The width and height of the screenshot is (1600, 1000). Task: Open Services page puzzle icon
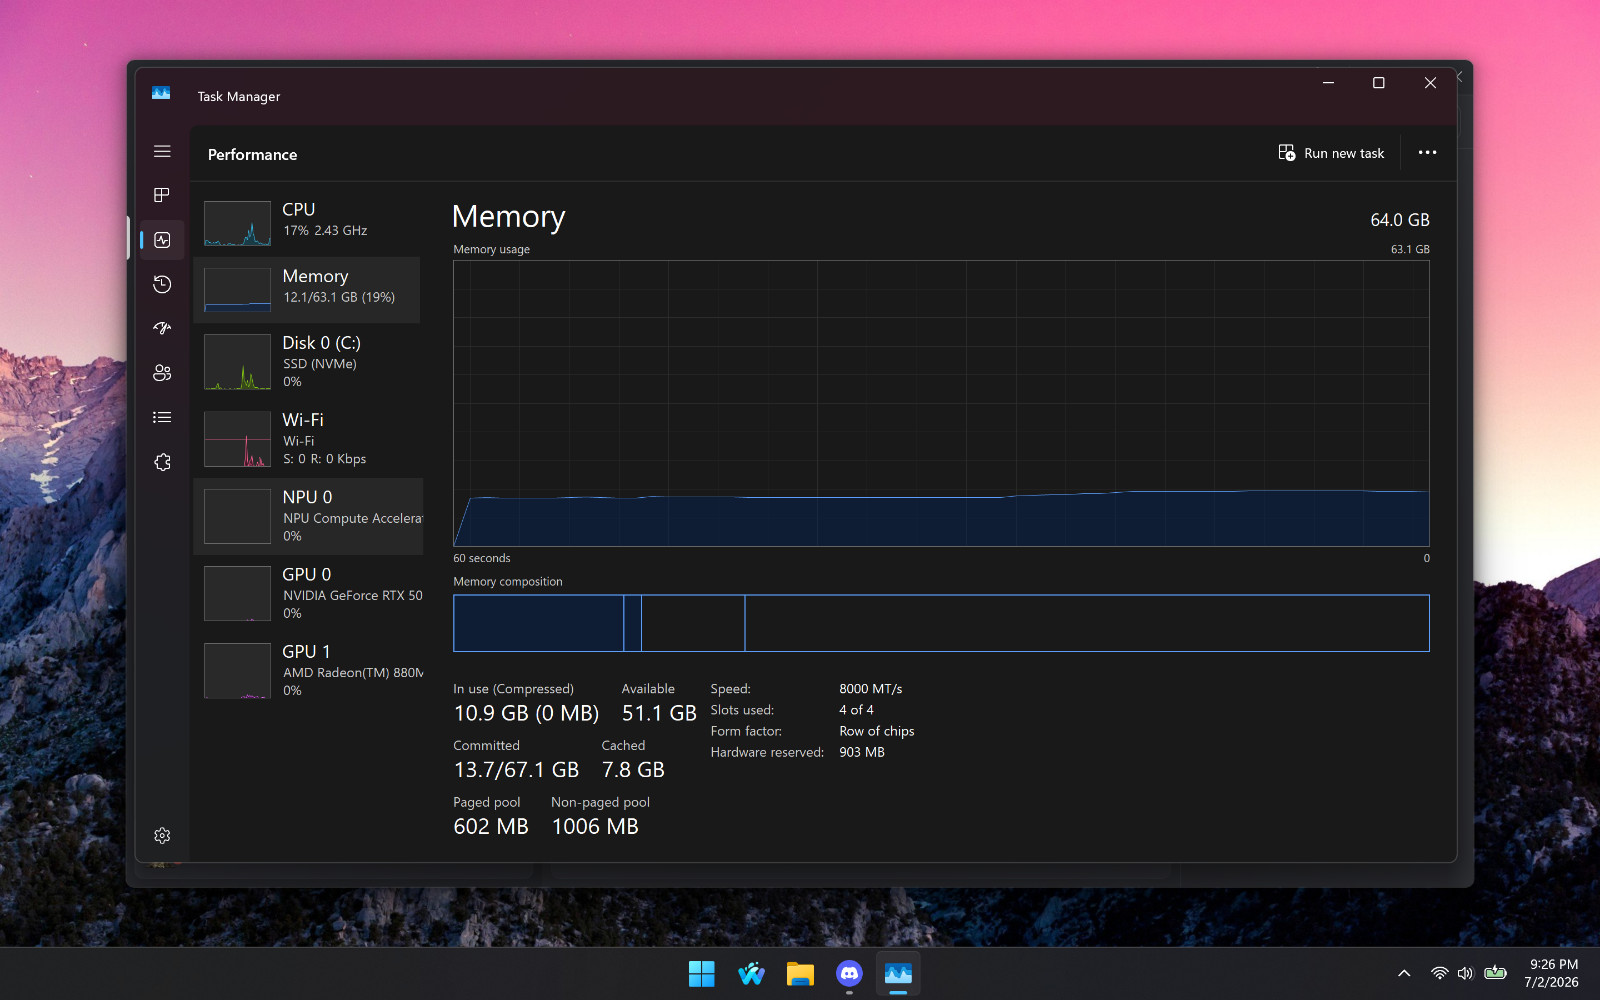click(162, 462)
